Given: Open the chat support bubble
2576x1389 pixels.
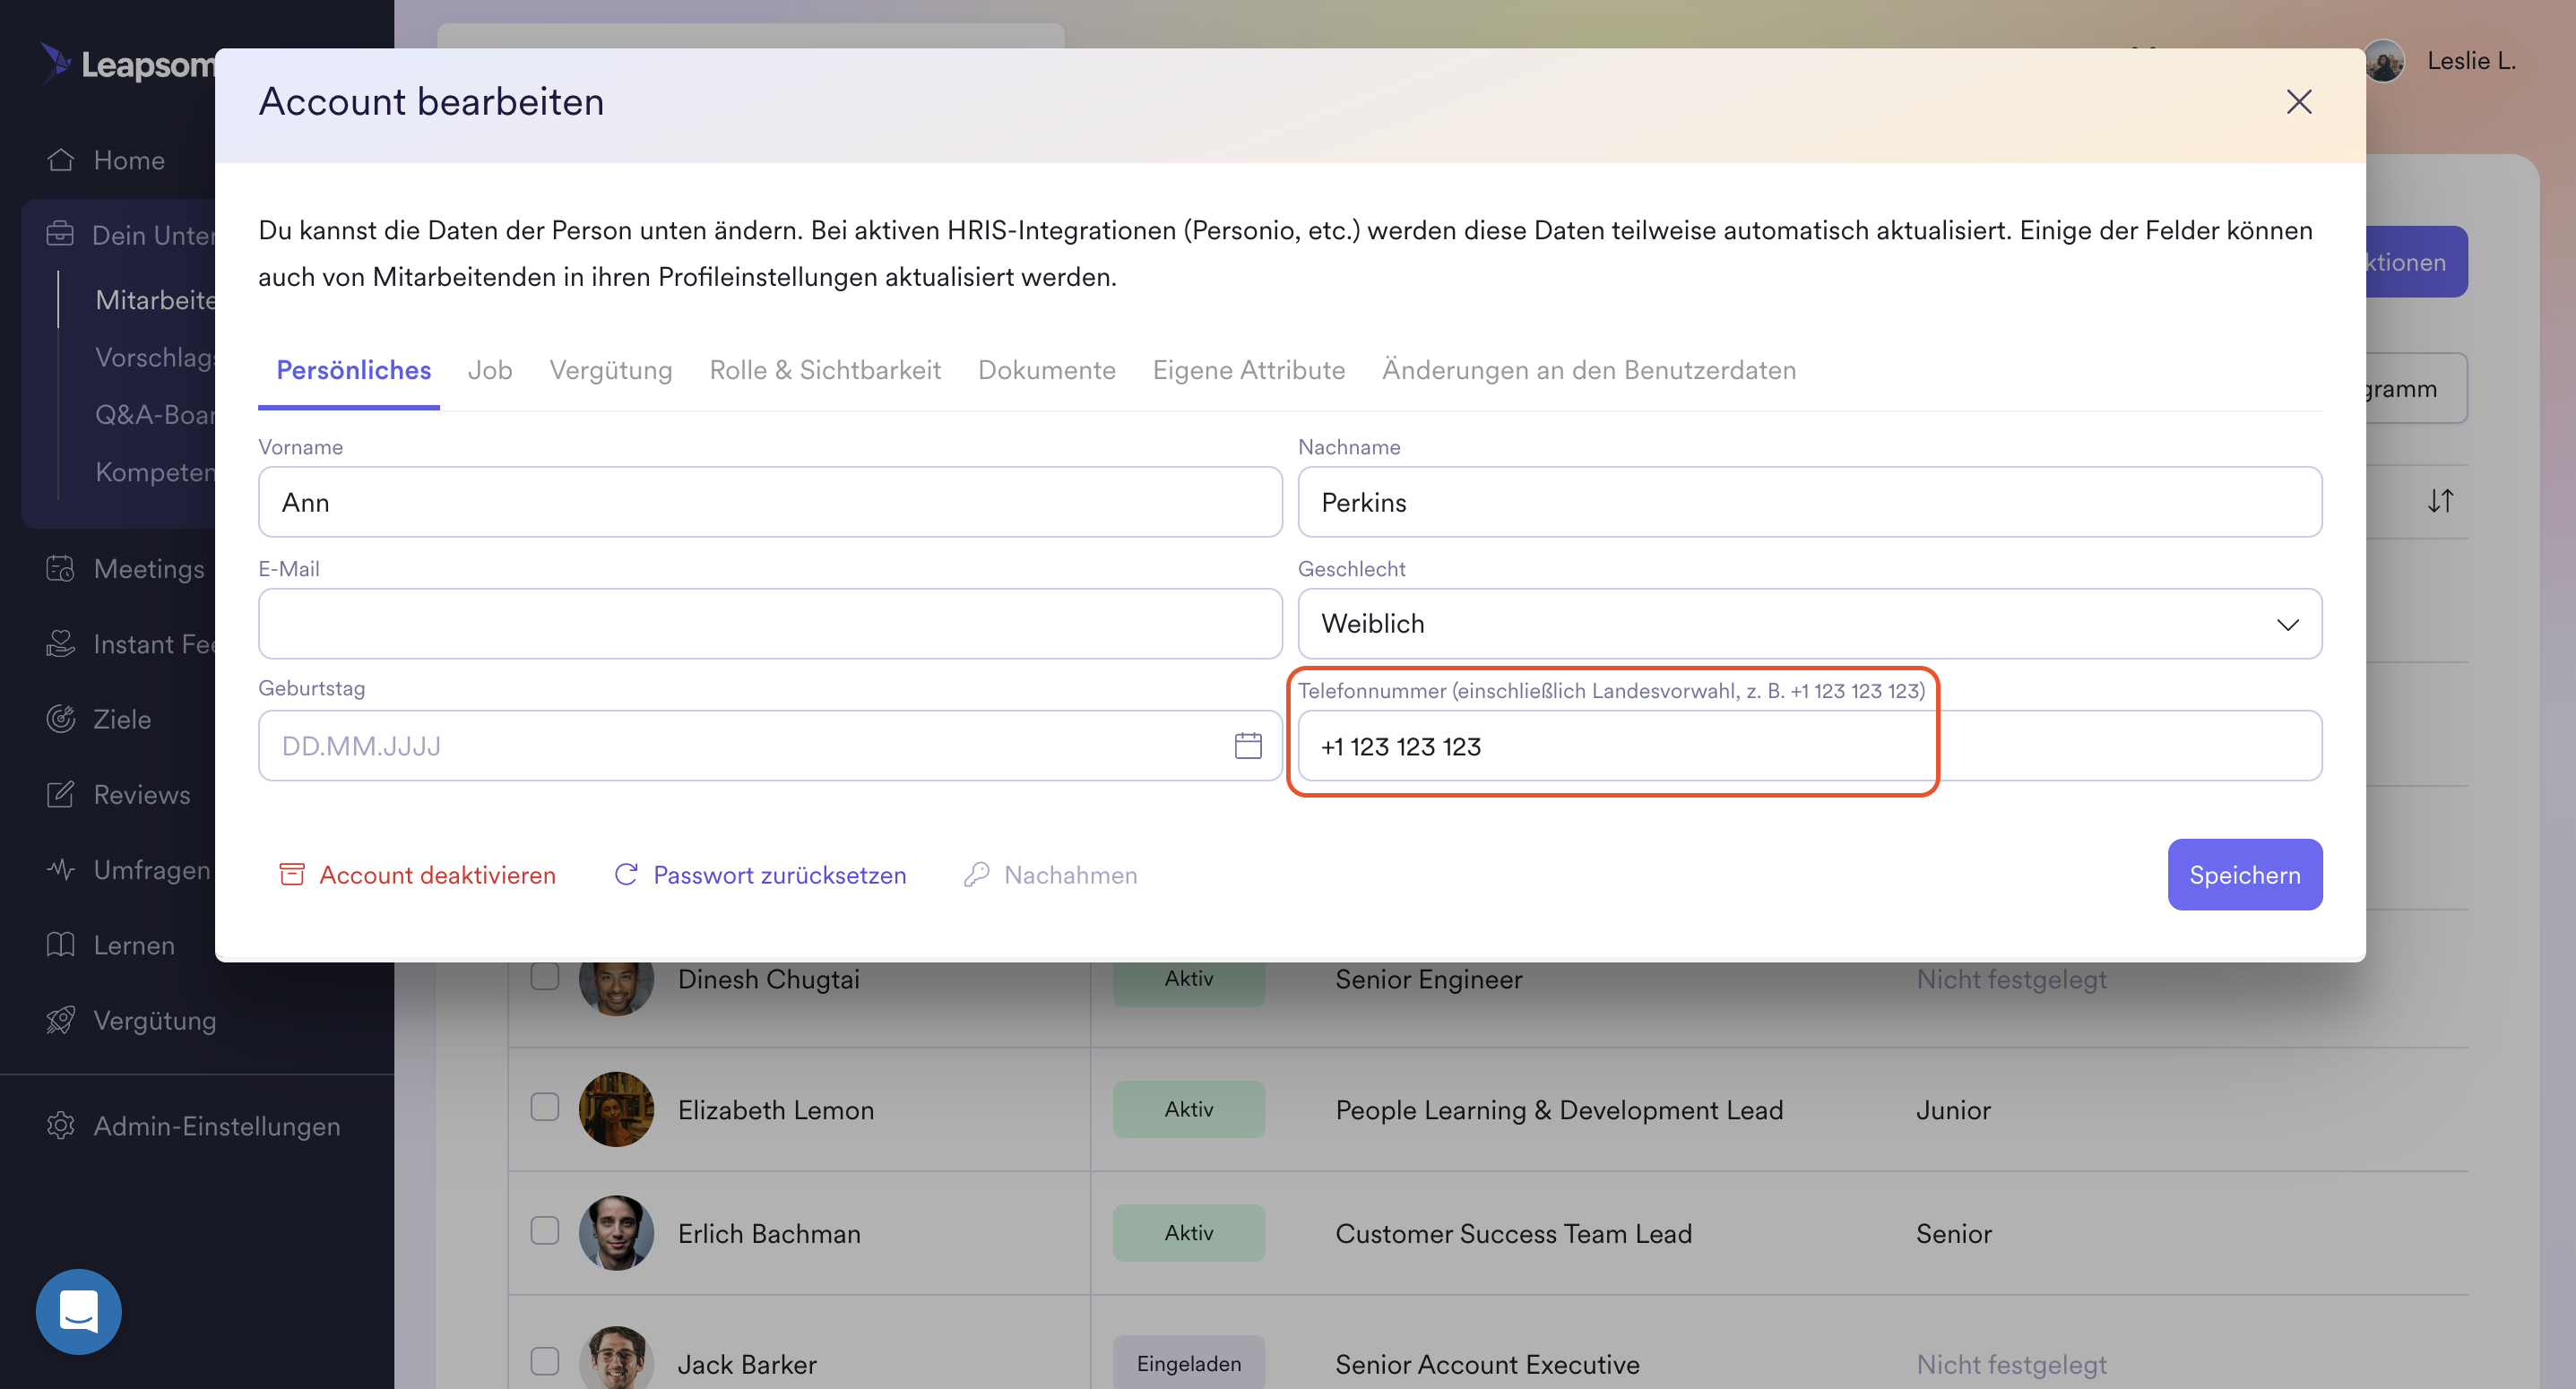Looking at the screenshot, I should point(79,1311).
